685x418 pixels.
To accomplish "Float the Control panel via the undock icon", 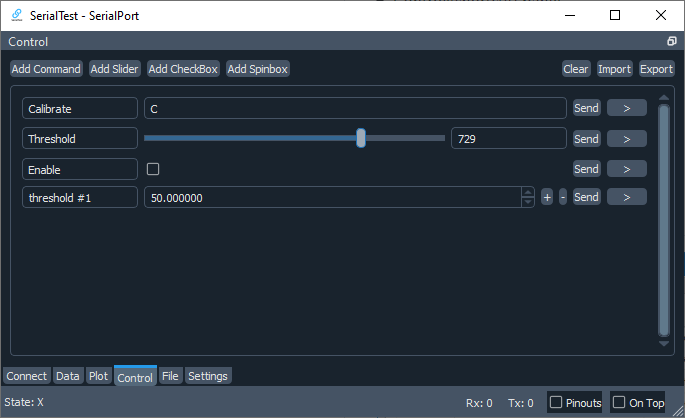I will [x=671, y=41].
